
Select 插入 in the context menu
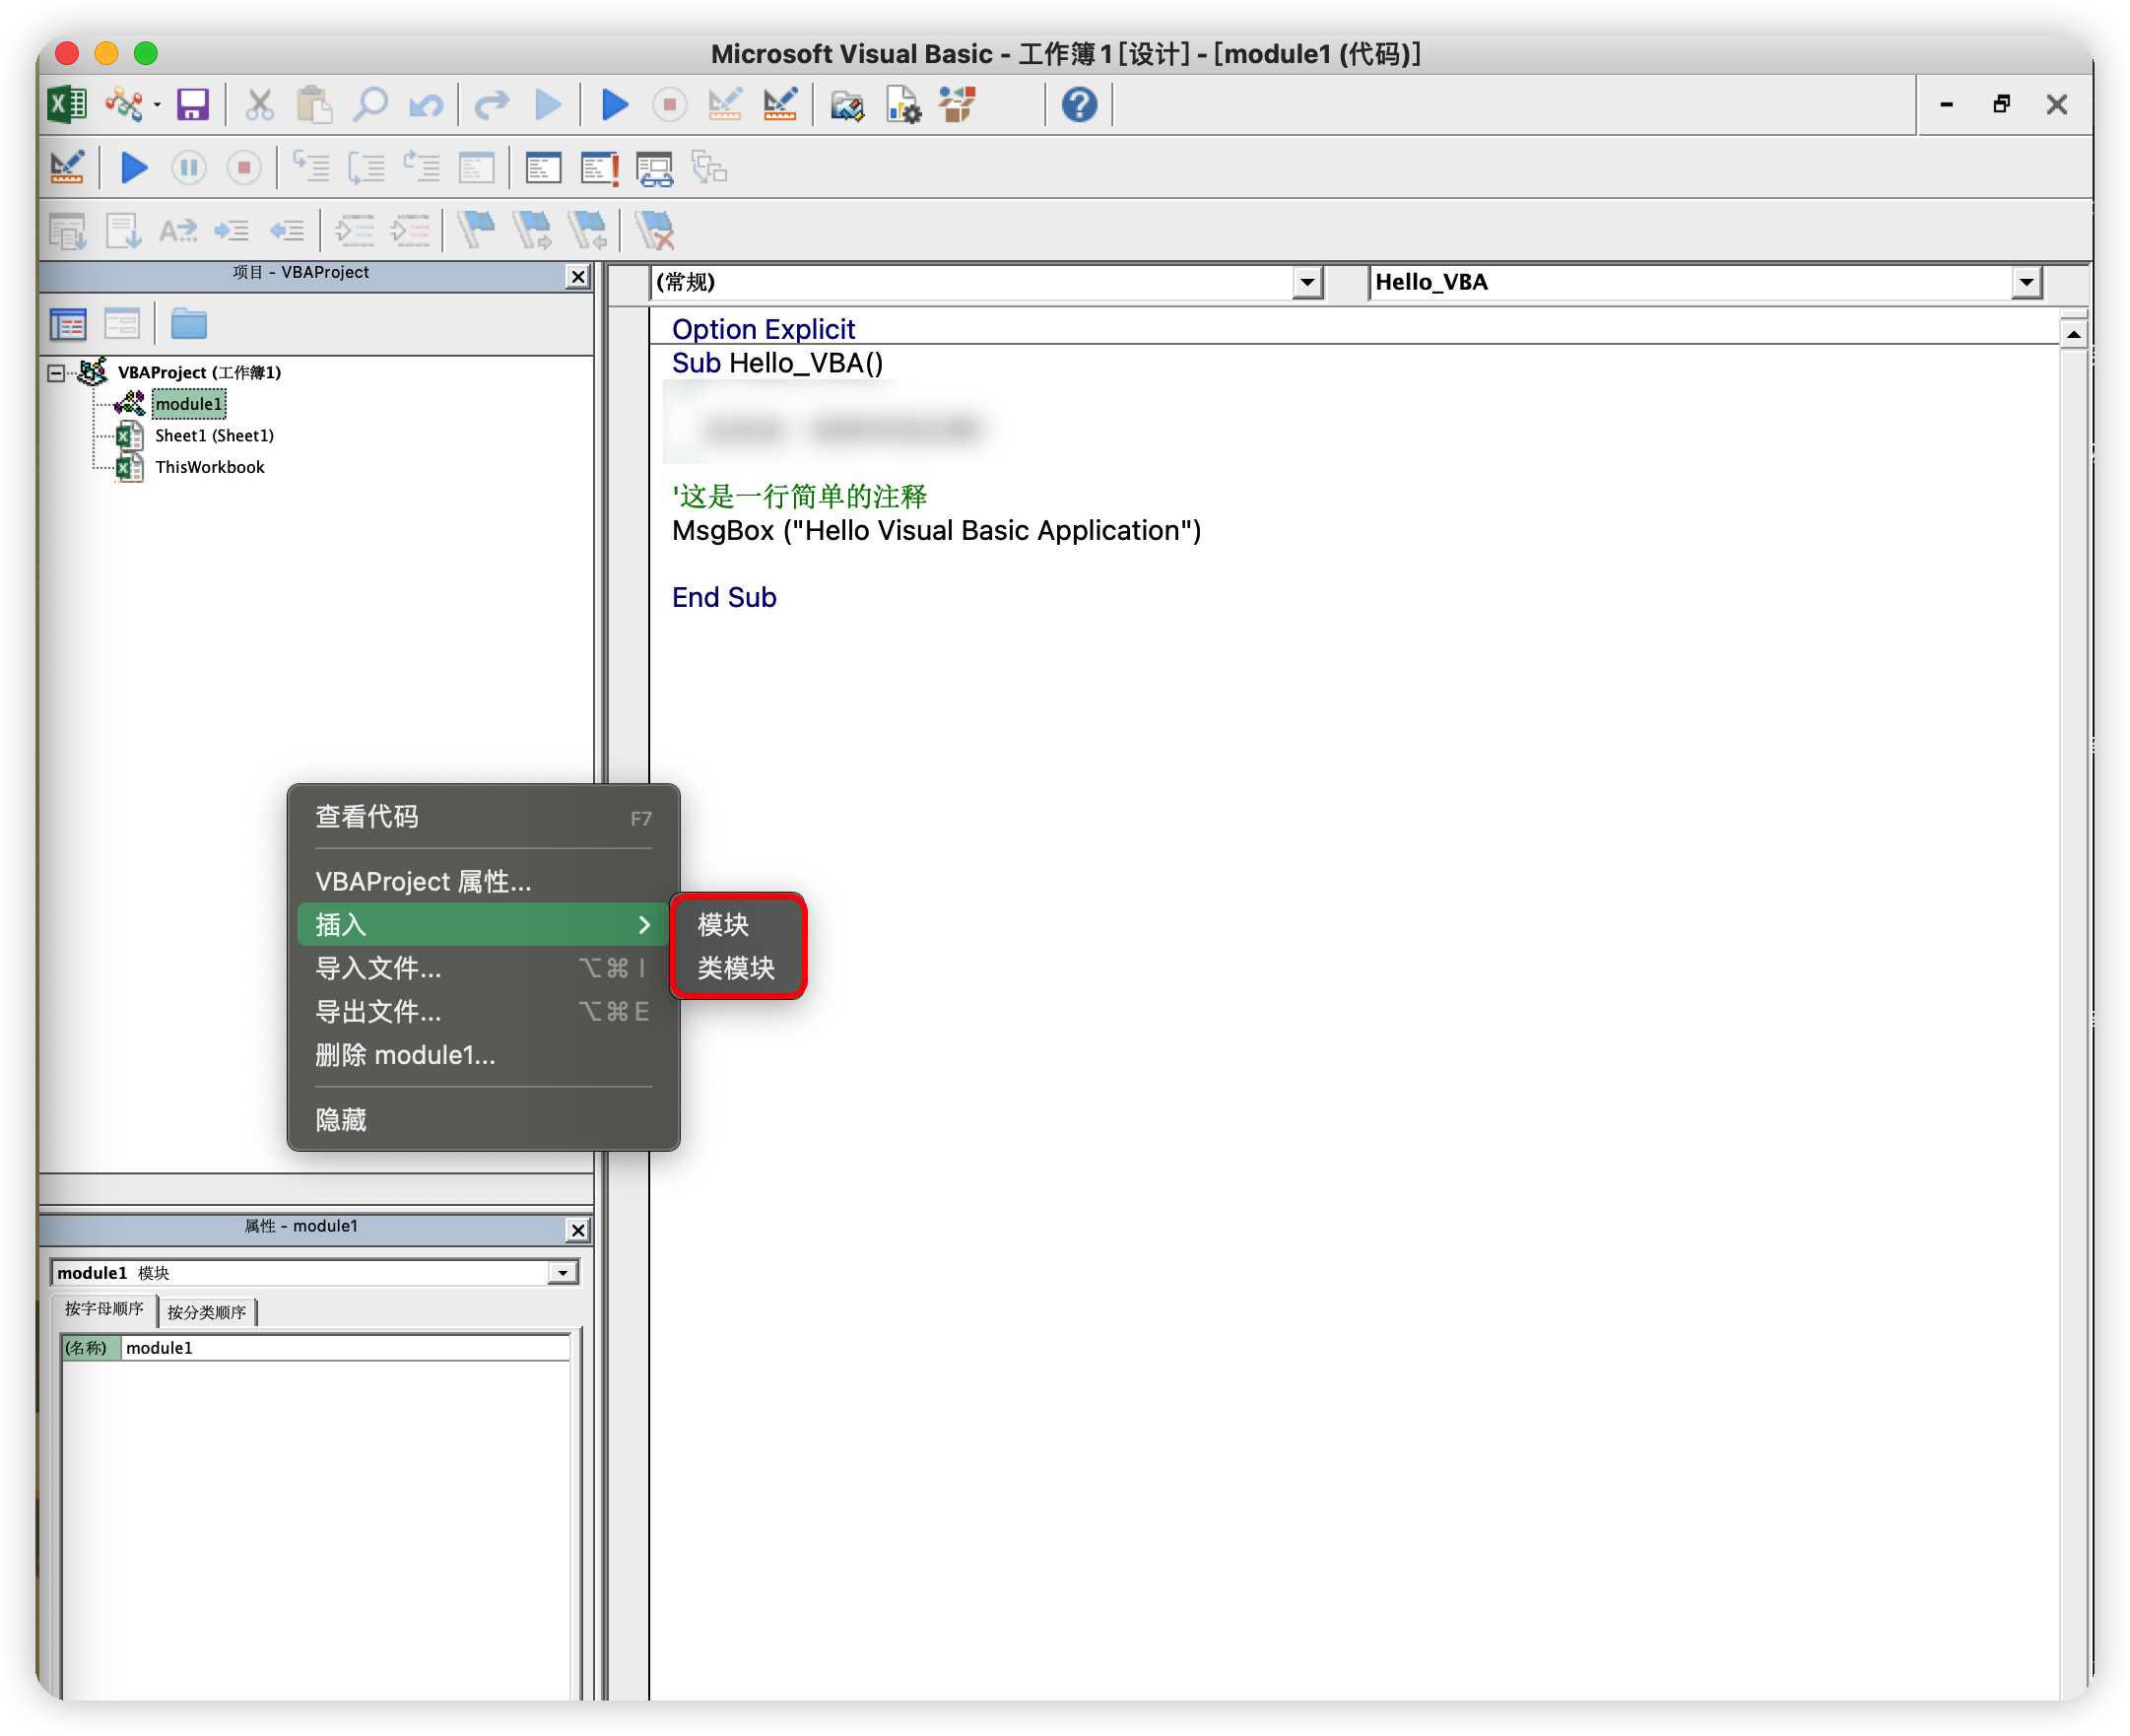point(483,925)
